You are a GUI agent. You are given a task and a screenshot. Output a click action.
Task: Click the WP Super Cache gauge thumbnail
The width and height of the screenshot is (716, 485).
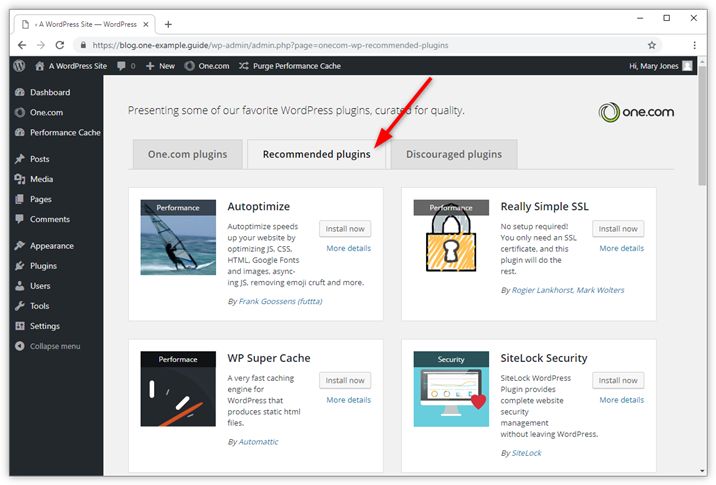[178, 389]
